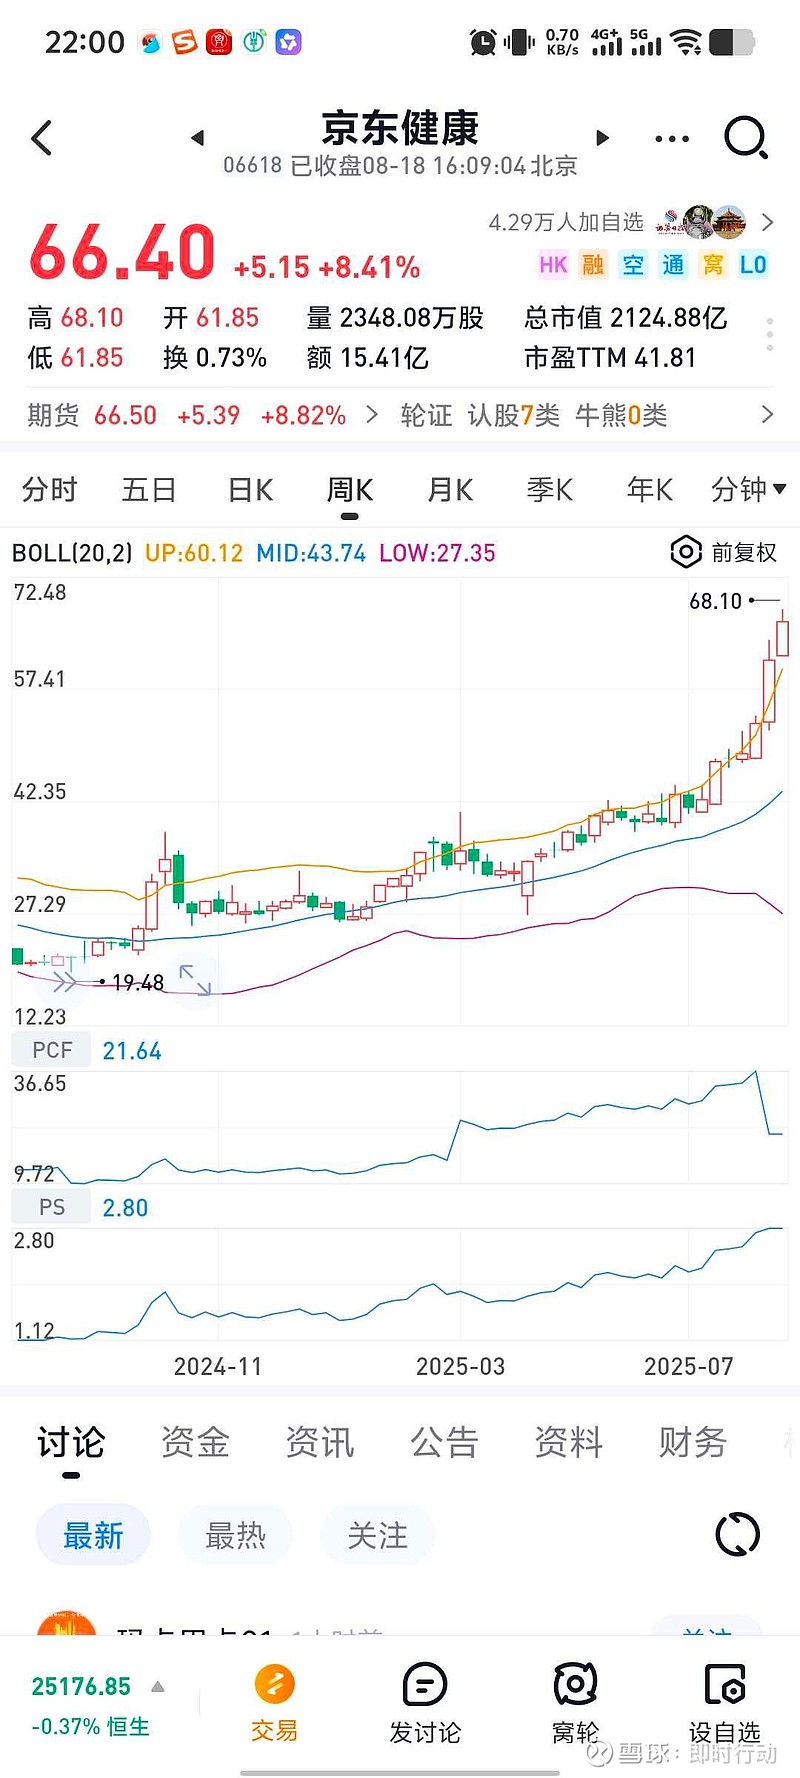The width and height of the screenshot is (800, 1778).
Task: Tap the 通 stock connect tag
Action: (673, 265)
